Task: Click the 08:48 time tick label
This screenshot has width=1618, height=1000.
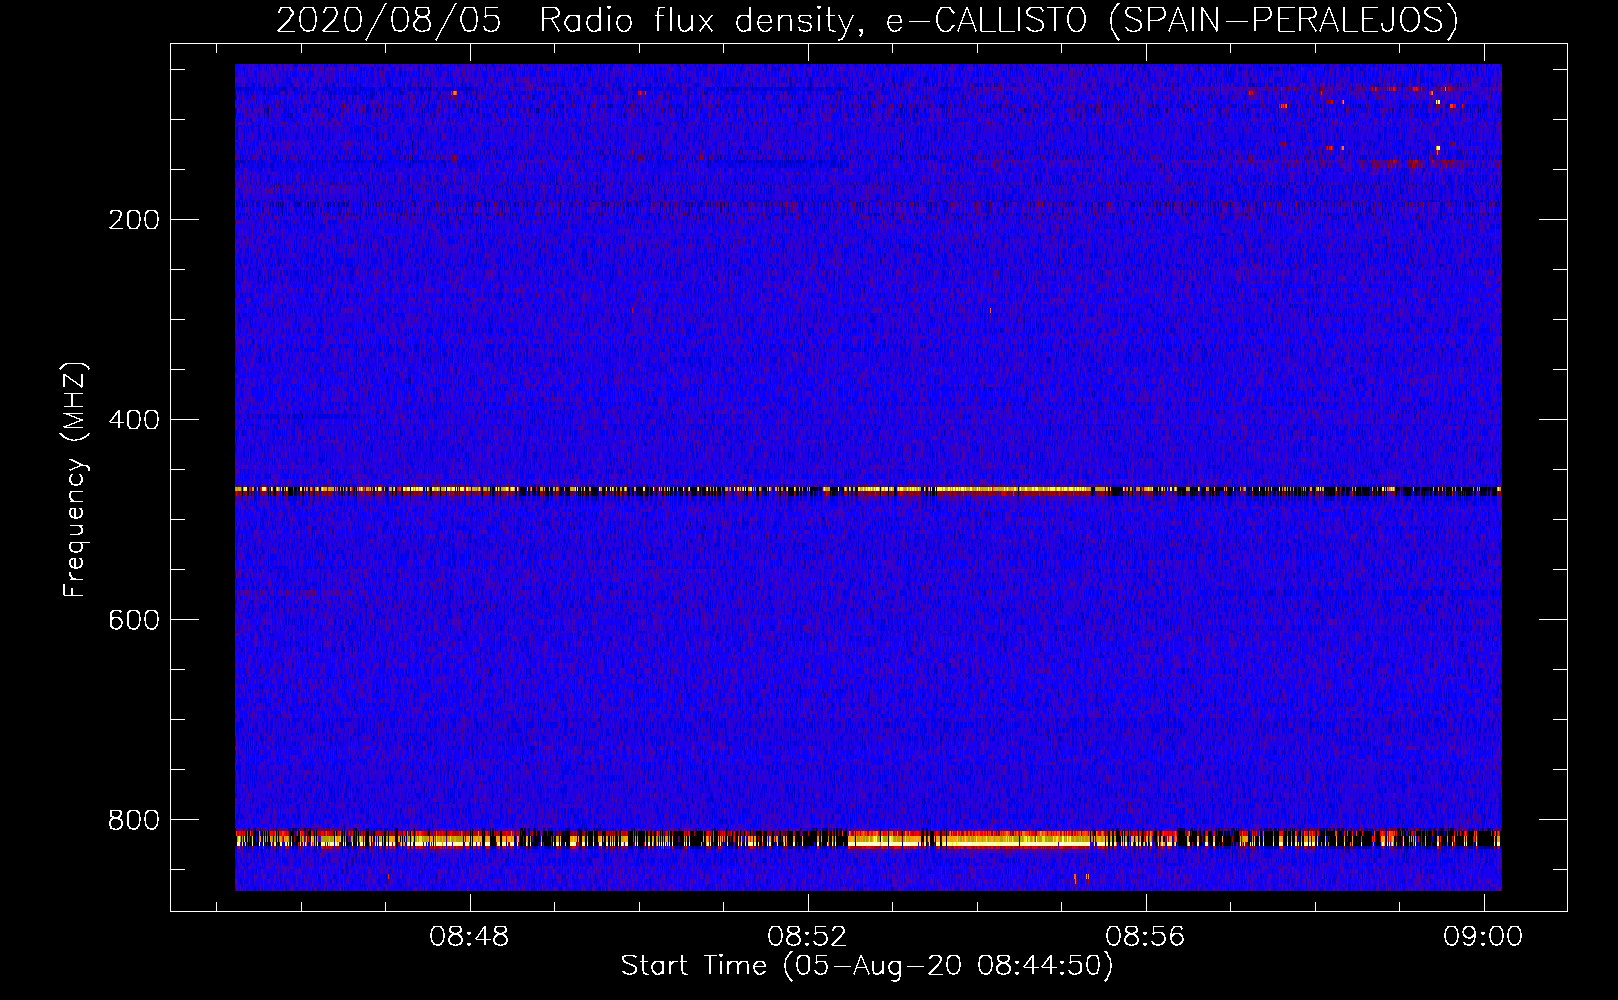Action: [x=469, y=937]
